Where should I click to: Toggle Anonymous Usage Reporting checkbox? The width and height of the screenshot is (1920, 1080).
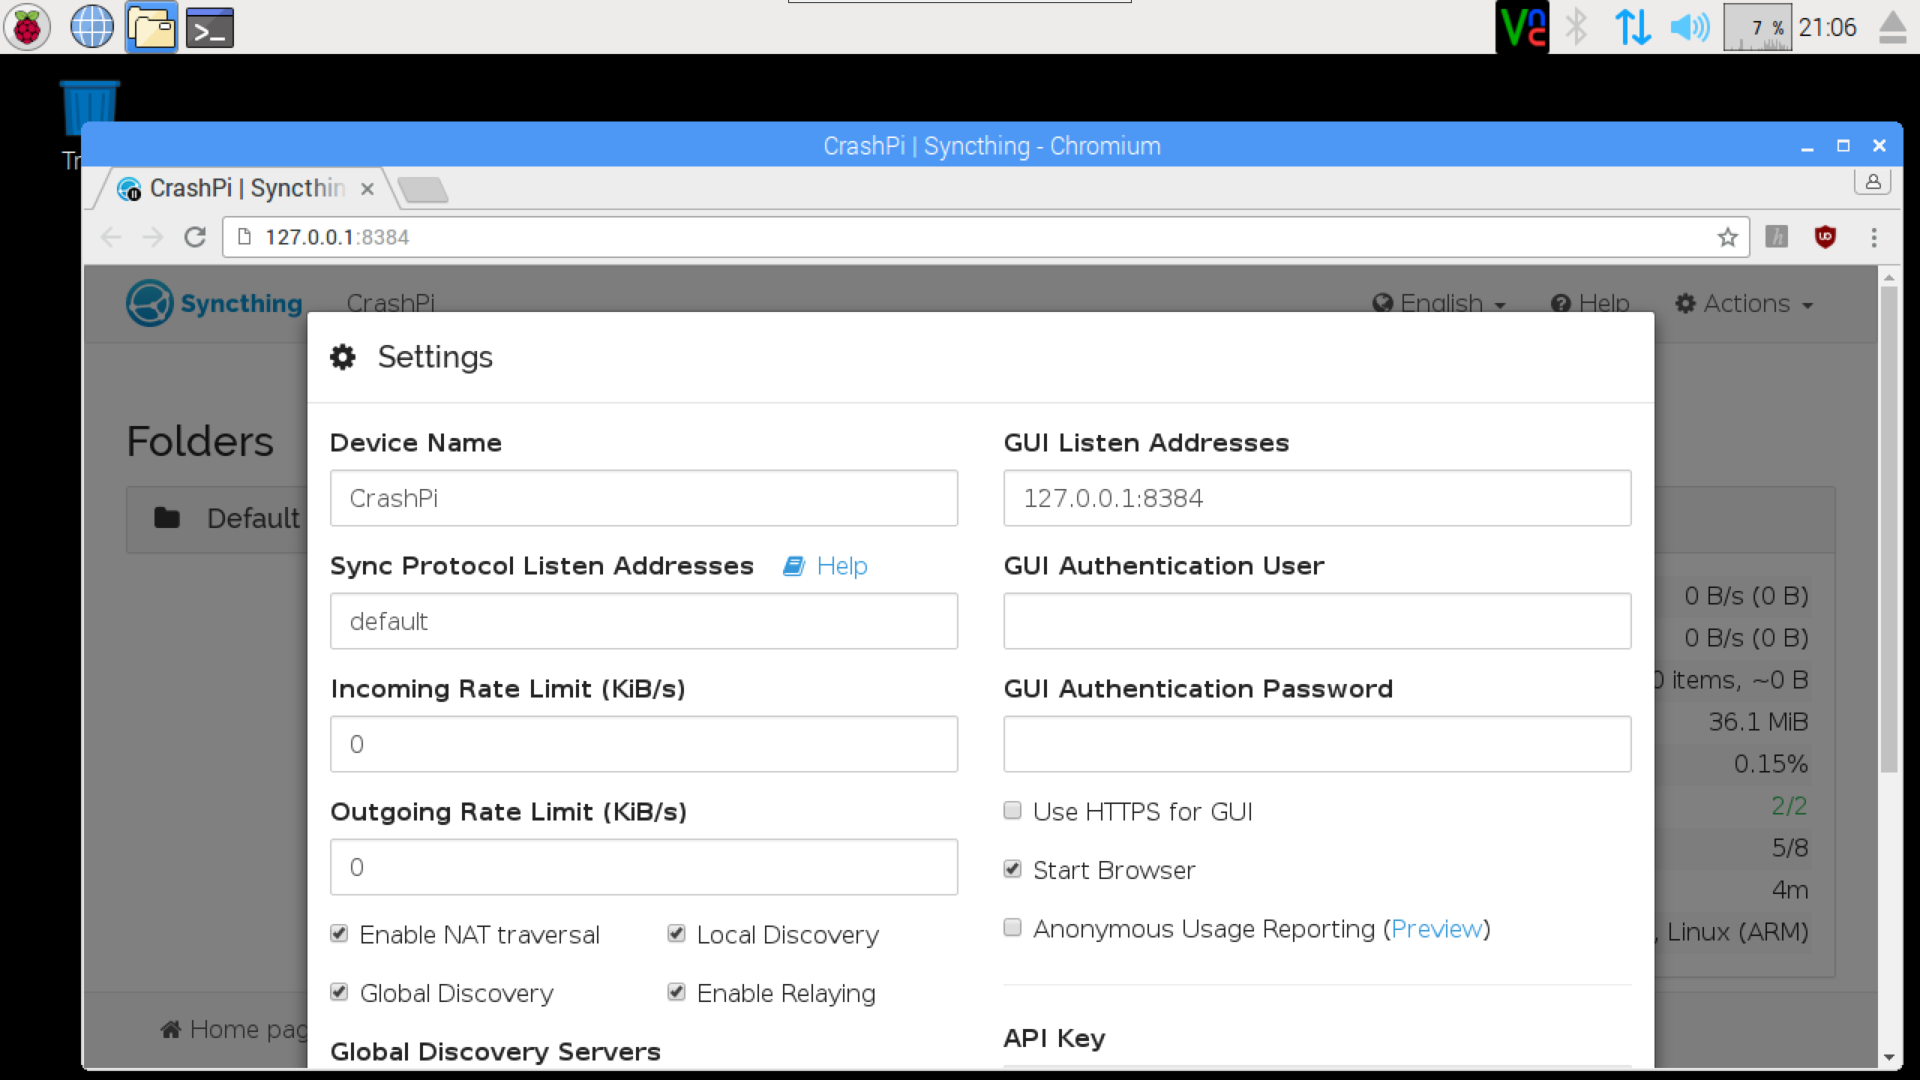[x=1013, y=928]
